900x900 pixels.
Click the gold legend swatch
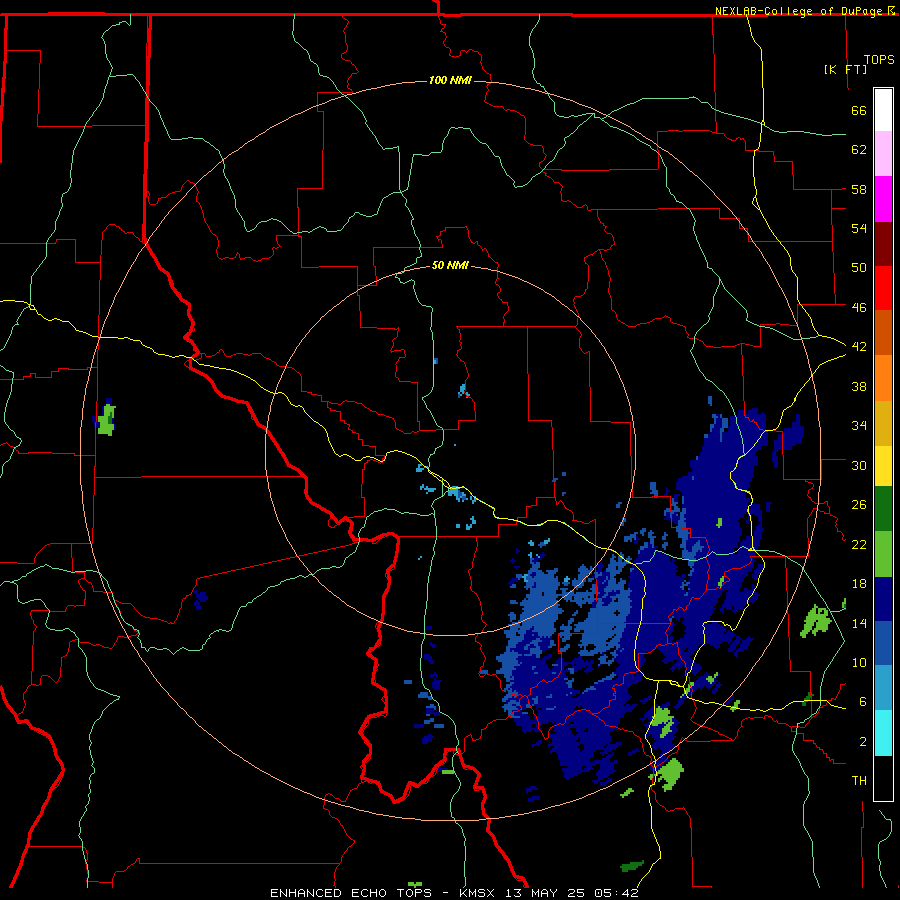(x=883, y=423)
